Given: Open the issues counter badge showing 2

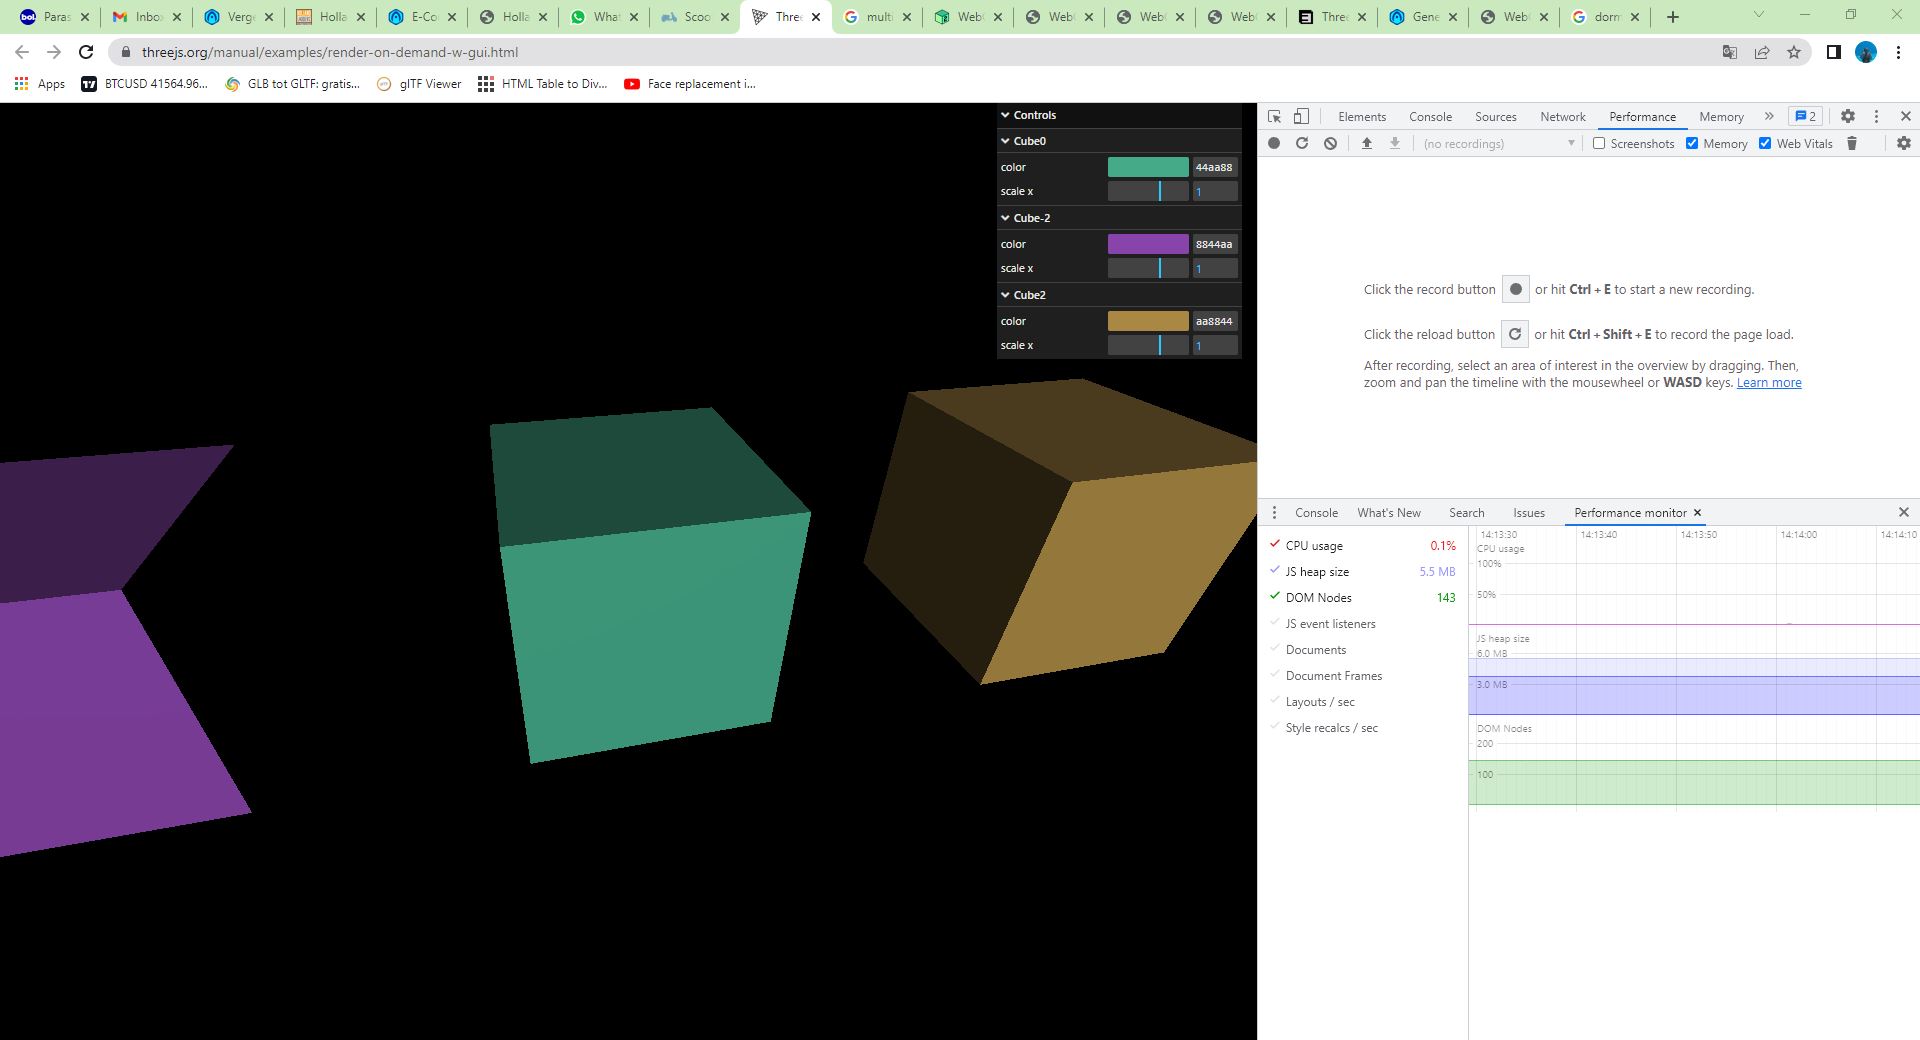Looking at the screenshot, I should coord(1805,116).
